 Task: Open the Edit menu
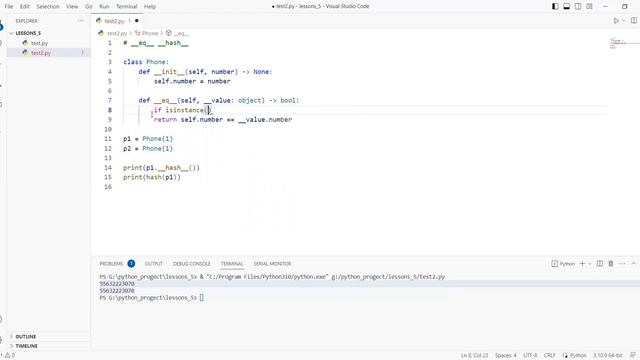[24, 7]
